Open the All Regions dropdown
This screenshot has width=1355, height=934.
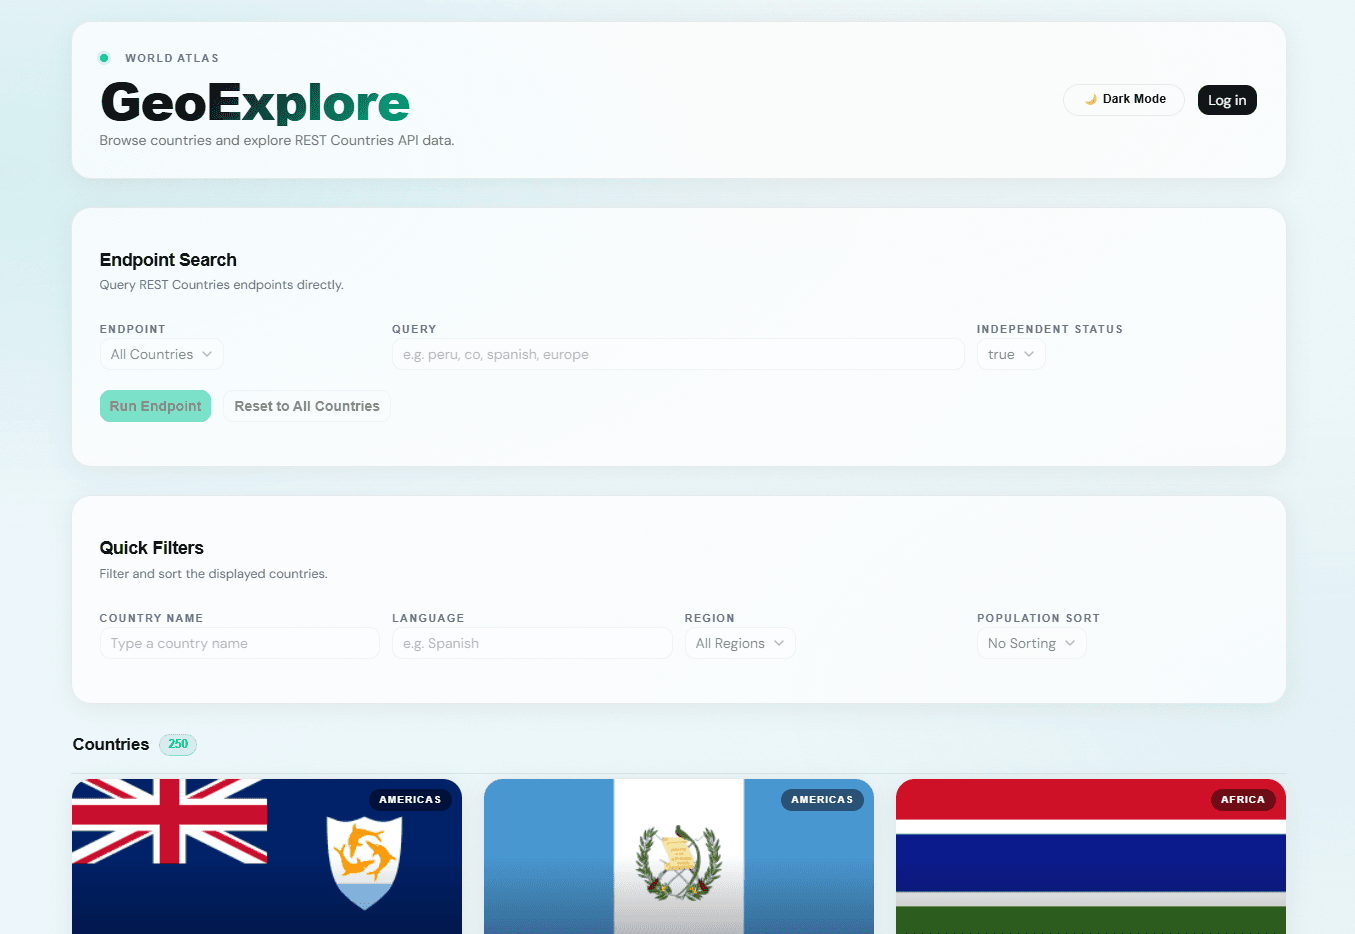[740, 643]
